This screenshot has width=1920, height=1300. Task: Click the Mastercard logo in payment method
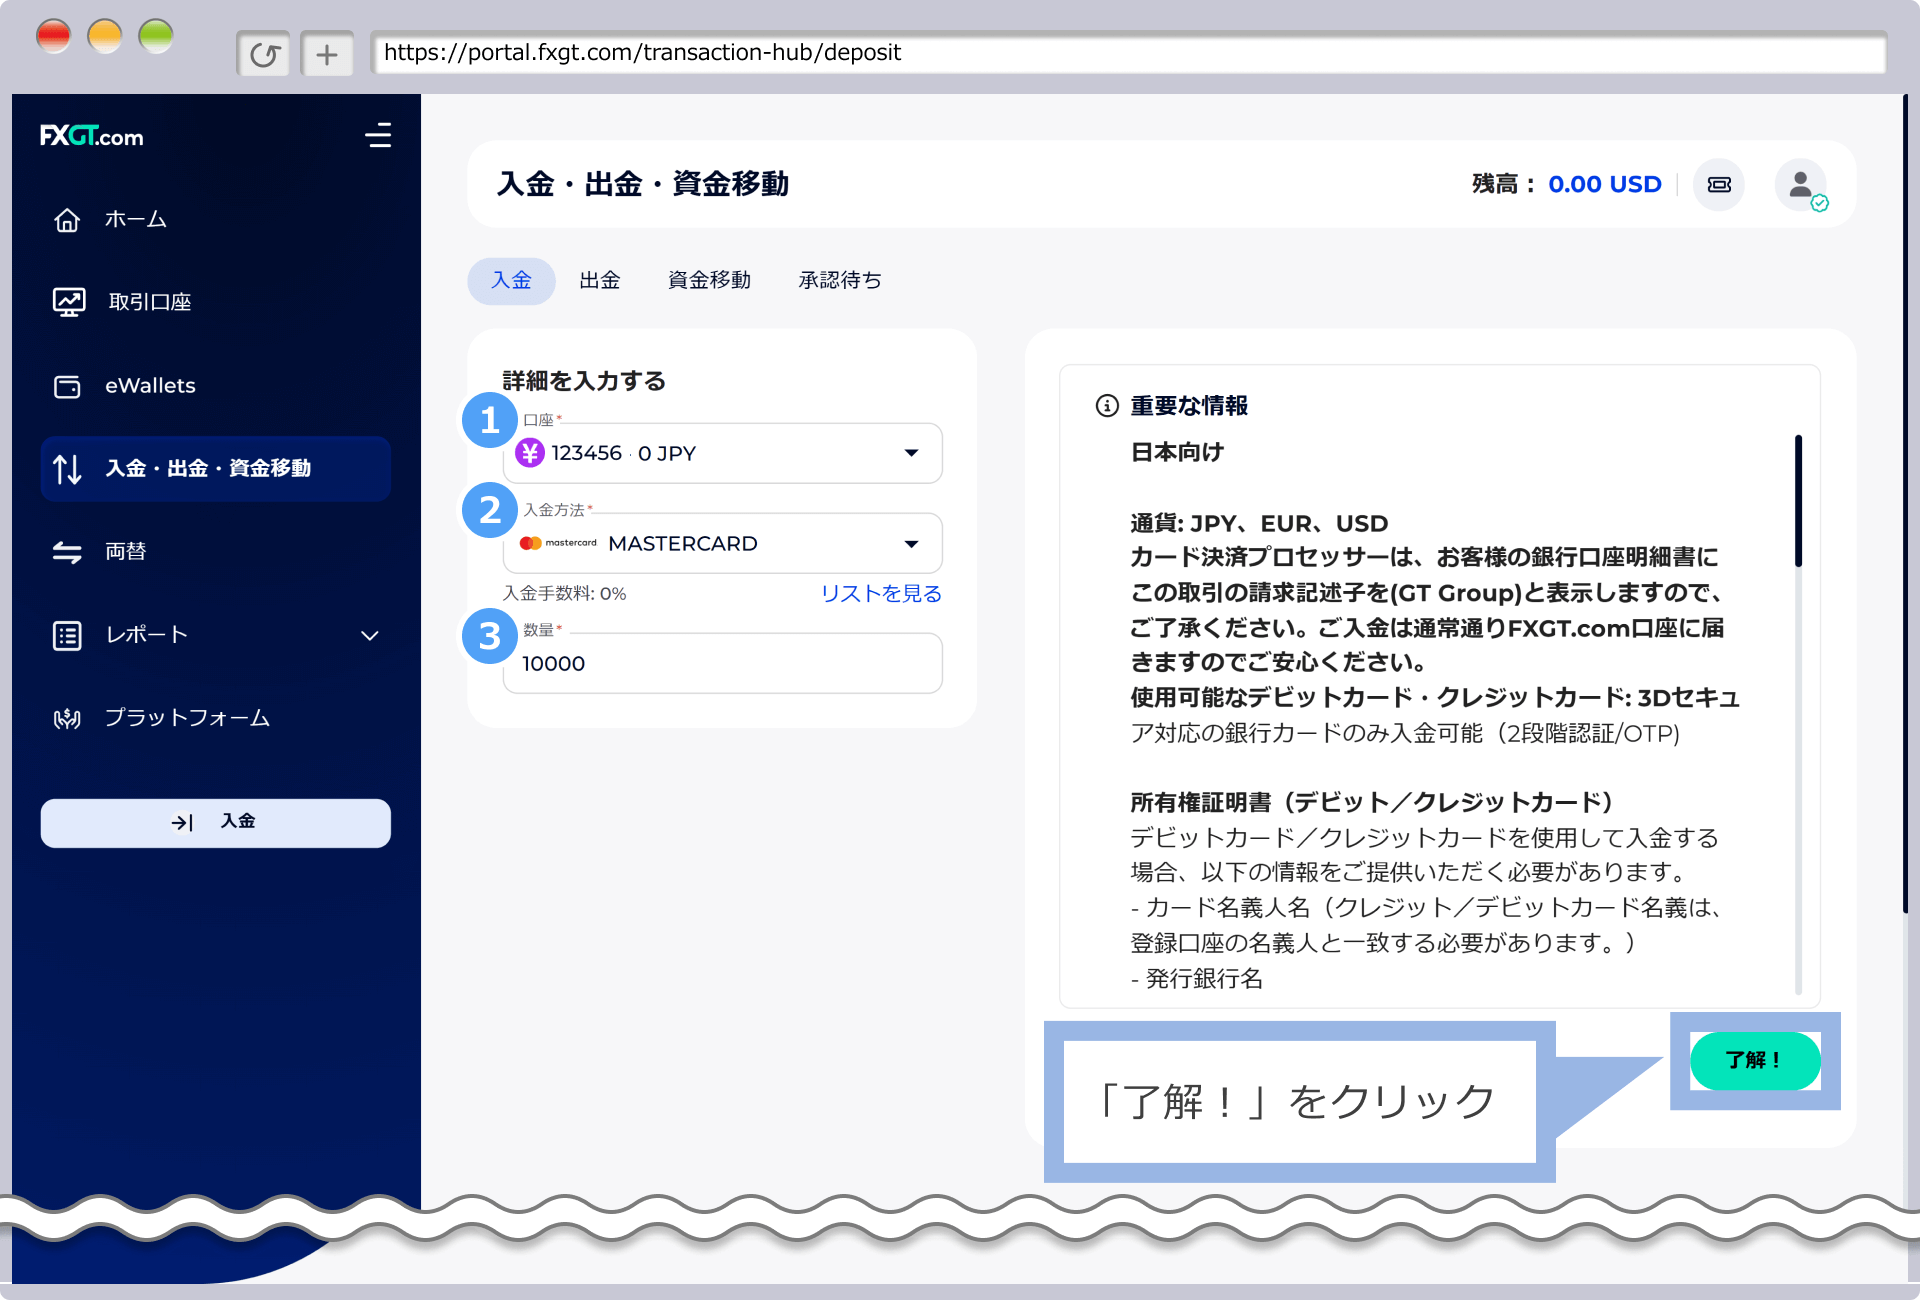tap(560, 543)
